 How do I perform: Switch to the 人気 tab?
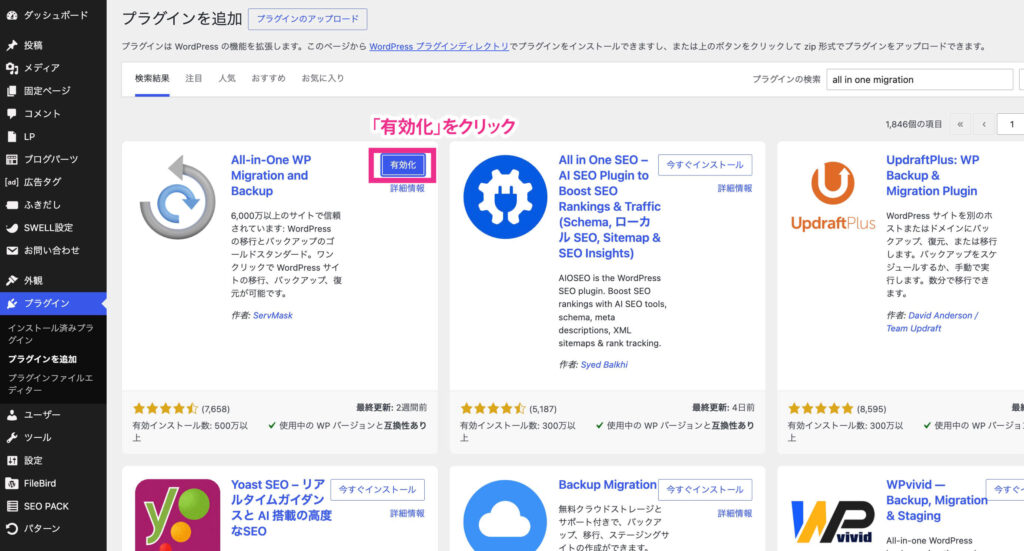(x=227, y=79)
